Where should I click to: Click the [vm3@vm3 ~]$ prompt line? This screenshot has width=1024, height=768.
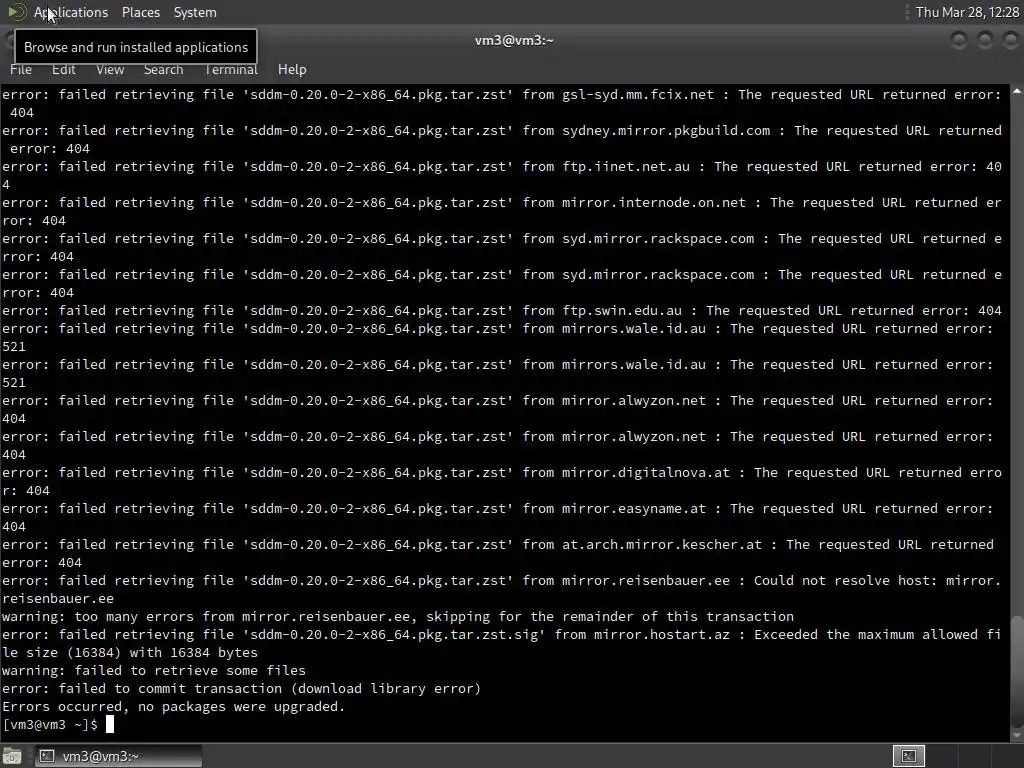tap(50, 724)
